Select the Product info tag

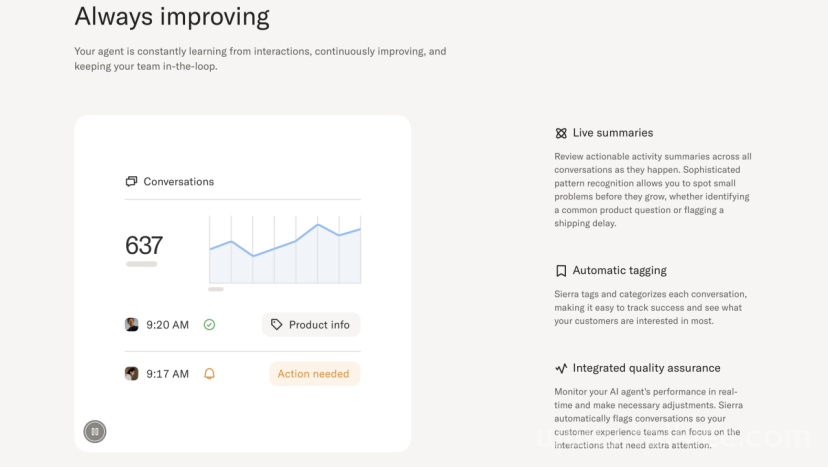(x=311, y=324)
